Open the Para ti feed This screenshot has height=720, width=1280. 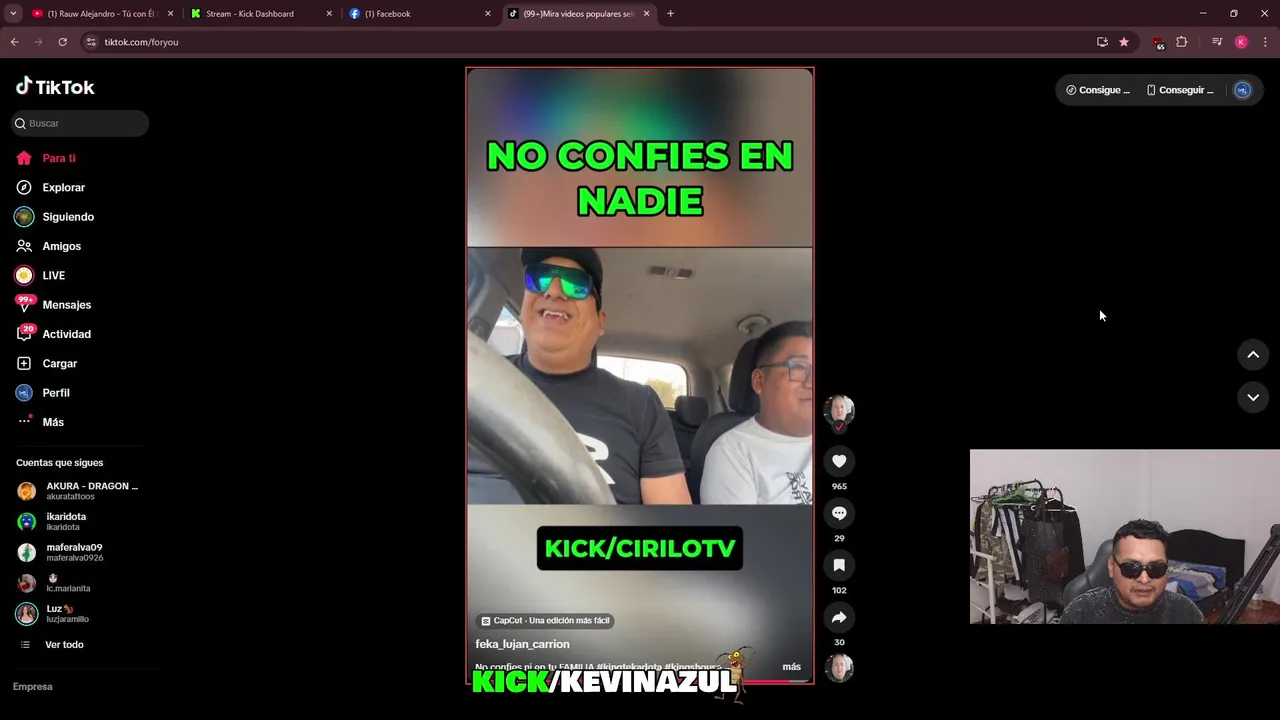click(59, 158)
